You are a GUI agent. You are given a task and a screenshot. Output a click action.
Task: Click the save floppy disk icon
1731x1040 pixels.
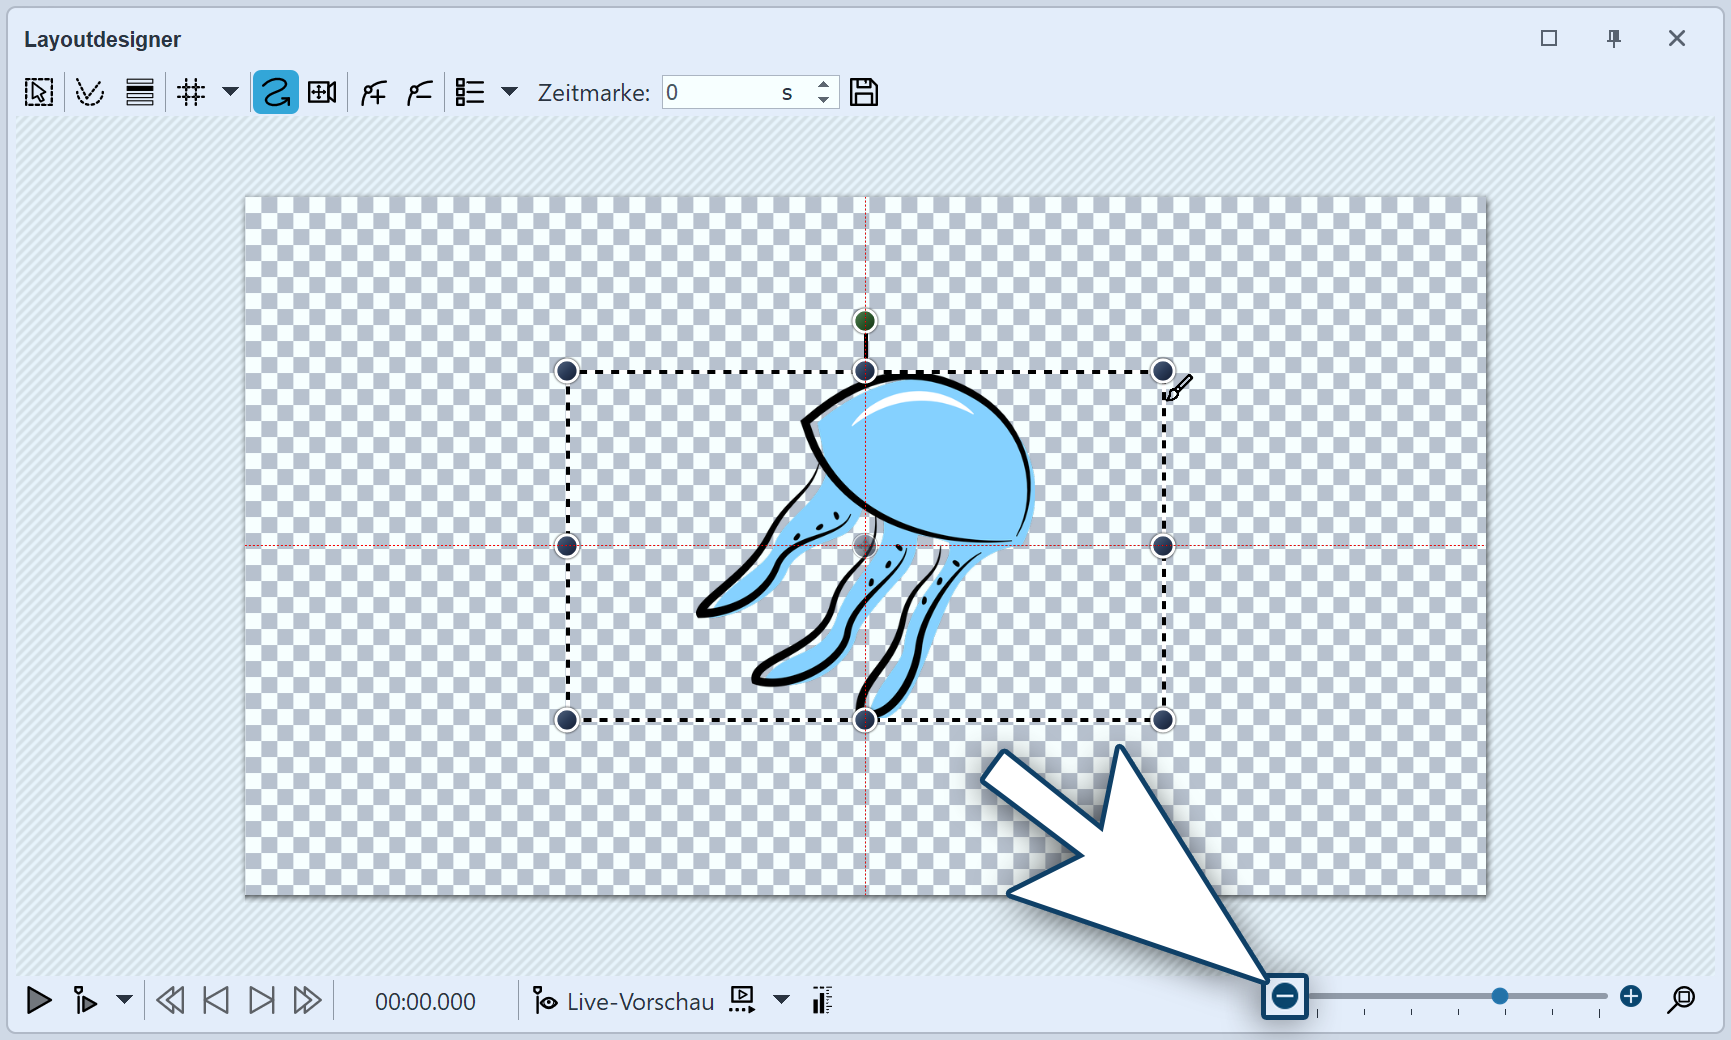pyautogui.click(x=864, y=93)
